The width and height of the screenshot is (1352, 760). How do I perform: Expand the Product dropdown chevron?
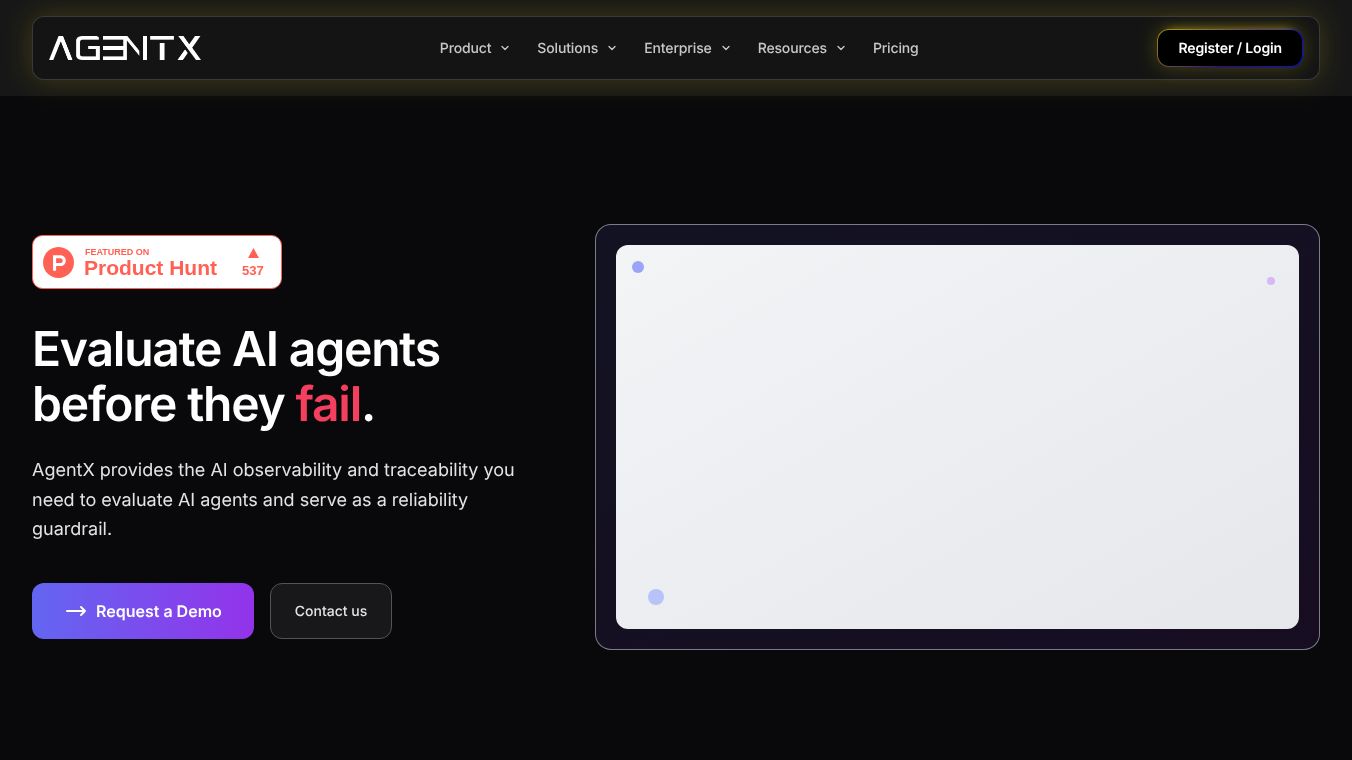point(505,48)
